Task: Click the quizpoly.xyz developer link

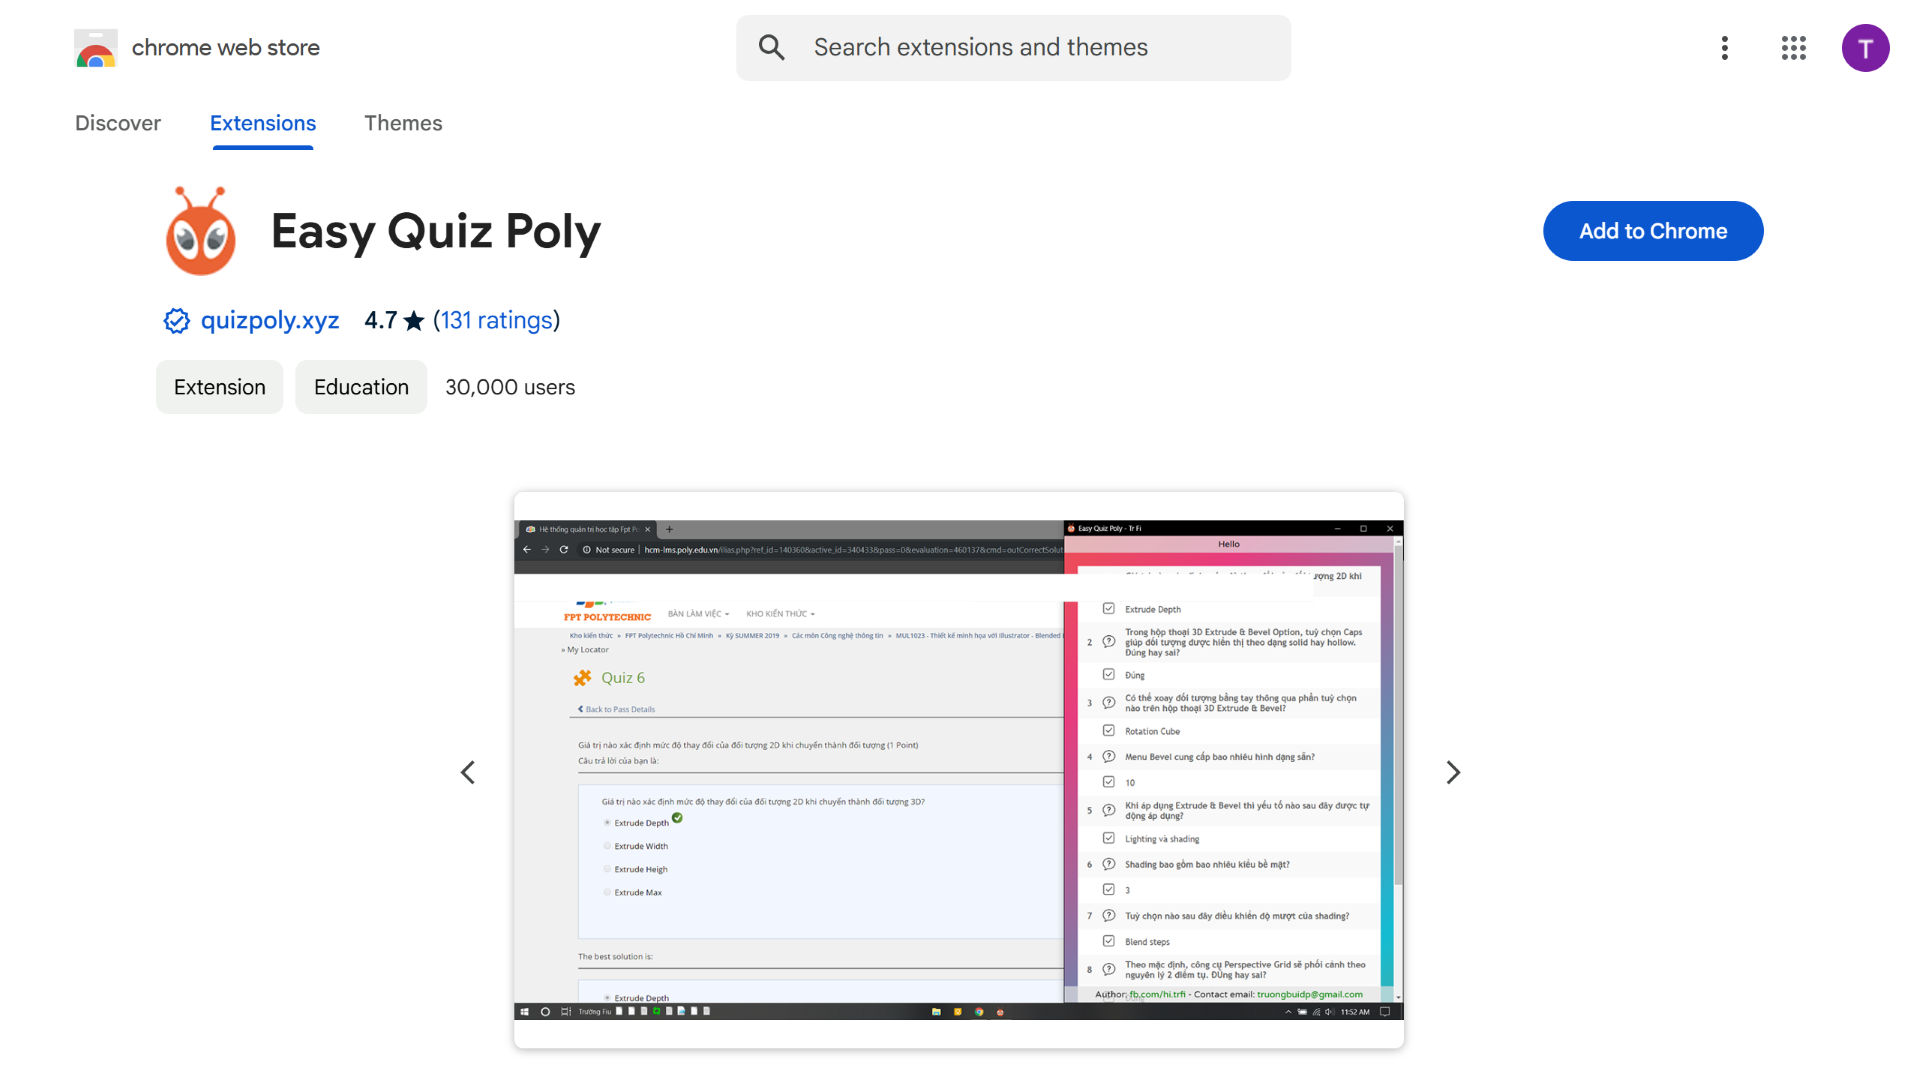Action: click(x=268, y=319)
